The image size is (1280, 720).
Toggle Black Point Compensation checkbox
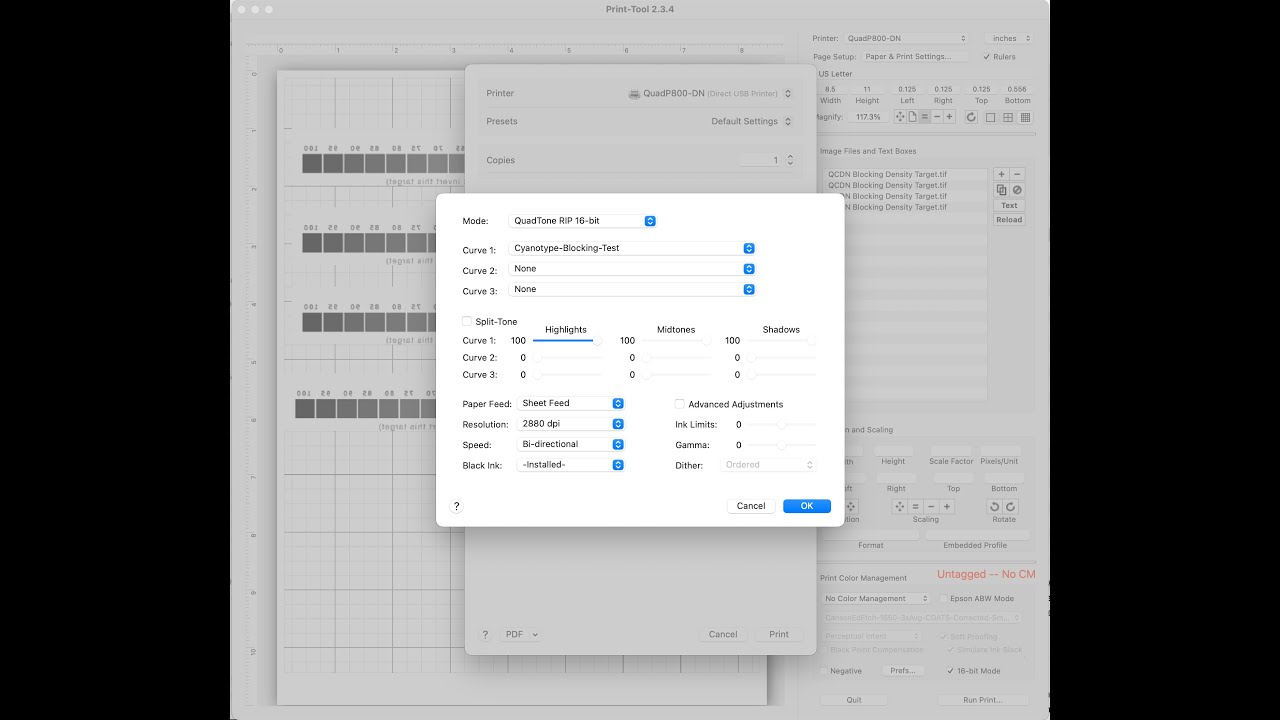(x=824, y=650)
